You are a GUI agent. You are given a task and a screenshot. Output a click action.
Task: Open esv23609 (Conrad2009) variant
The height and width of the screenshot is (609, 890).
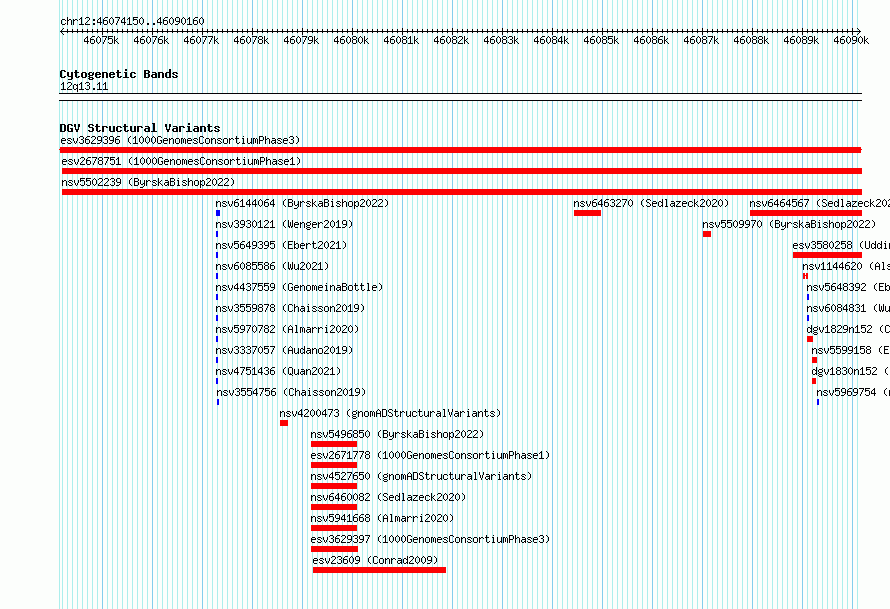tap(375, 560)
